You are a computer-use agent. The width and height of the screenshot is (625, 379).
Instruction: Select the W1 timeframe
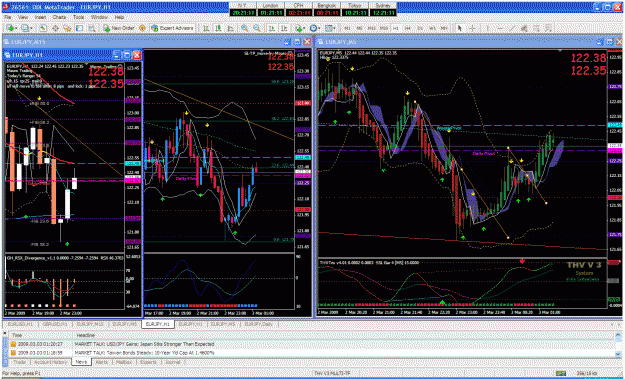point(432,28)
